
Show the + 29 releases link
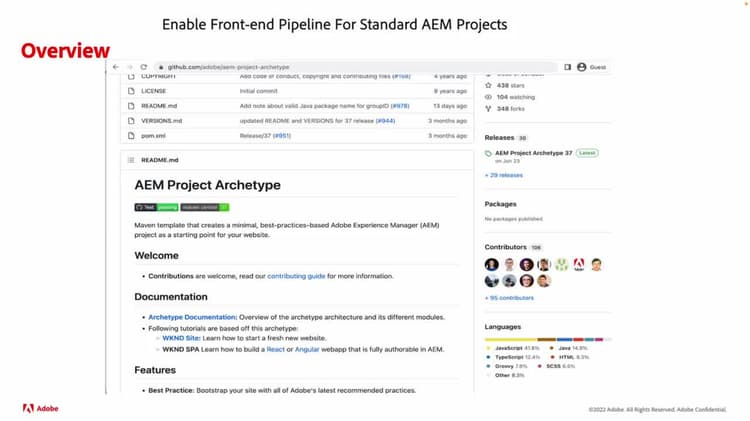point(504,175)
